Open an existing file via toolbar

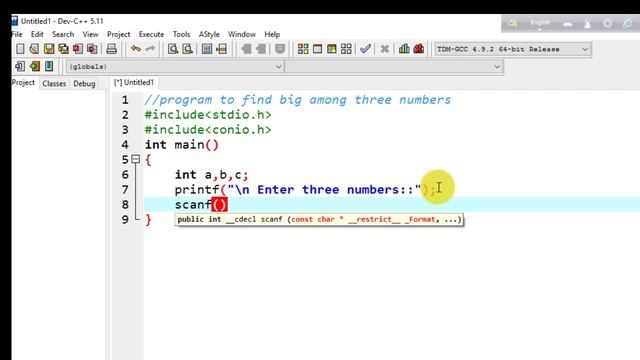(x=34, y=49)
